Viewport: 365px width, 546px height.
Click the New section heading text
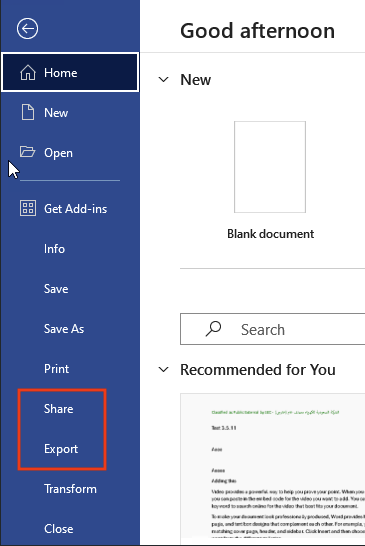coord(195,80)
